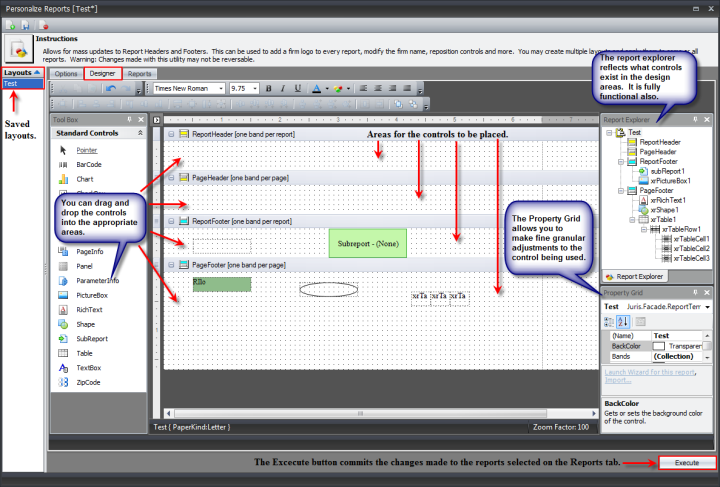This screenshot has height=487, width=720.
Task: Select the RichText control
Action: [90, 310]
